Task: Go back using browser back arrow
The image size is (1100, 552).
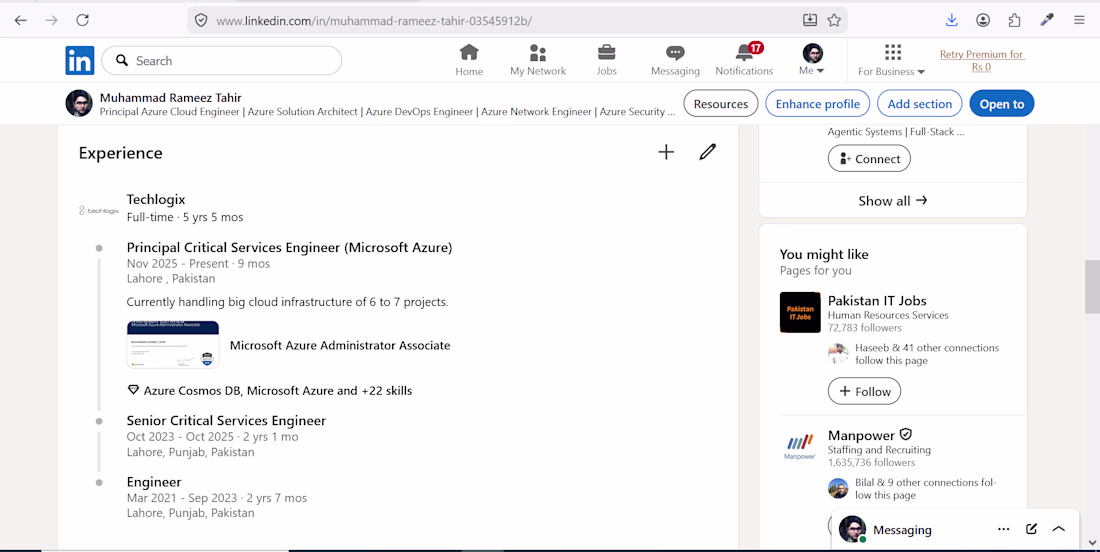Action: [20, 20]
